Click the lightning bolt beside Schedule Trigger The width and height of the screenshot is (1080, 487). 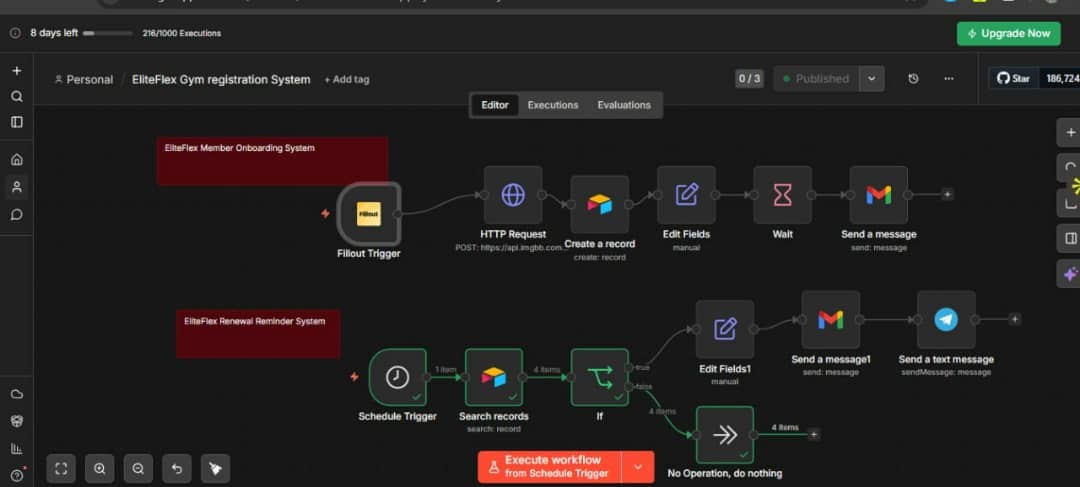coord(354,377)
